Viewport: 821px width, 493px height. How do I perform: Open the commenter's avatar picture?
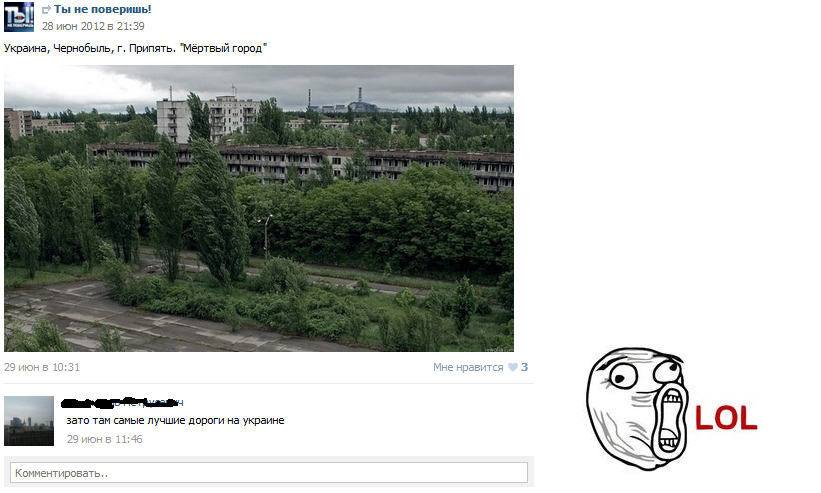coord(29,421)
